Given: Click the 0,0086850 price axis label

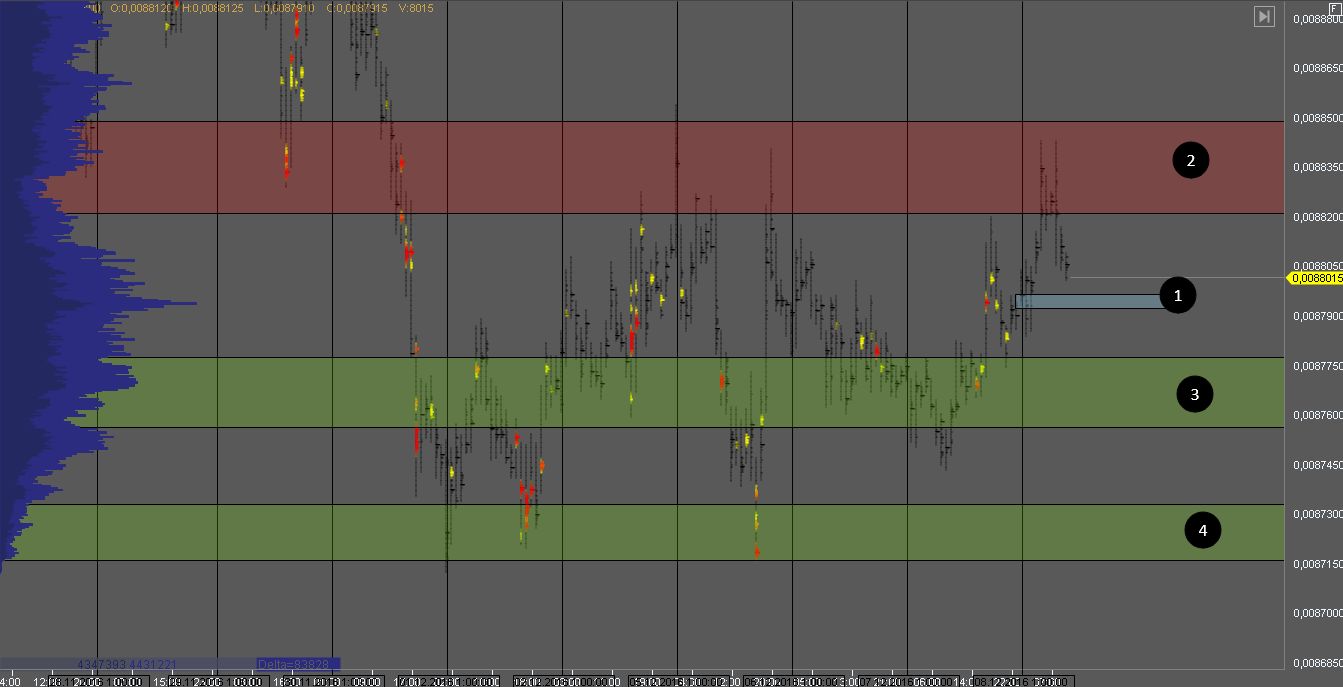Looking at the screenshot, I should click(x=1317, y=663).
